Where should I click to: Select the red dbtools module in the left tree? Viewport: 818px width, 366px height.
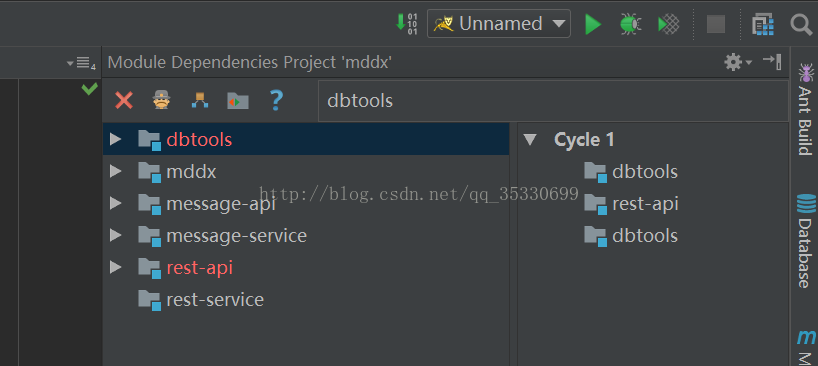coord(199,139)
